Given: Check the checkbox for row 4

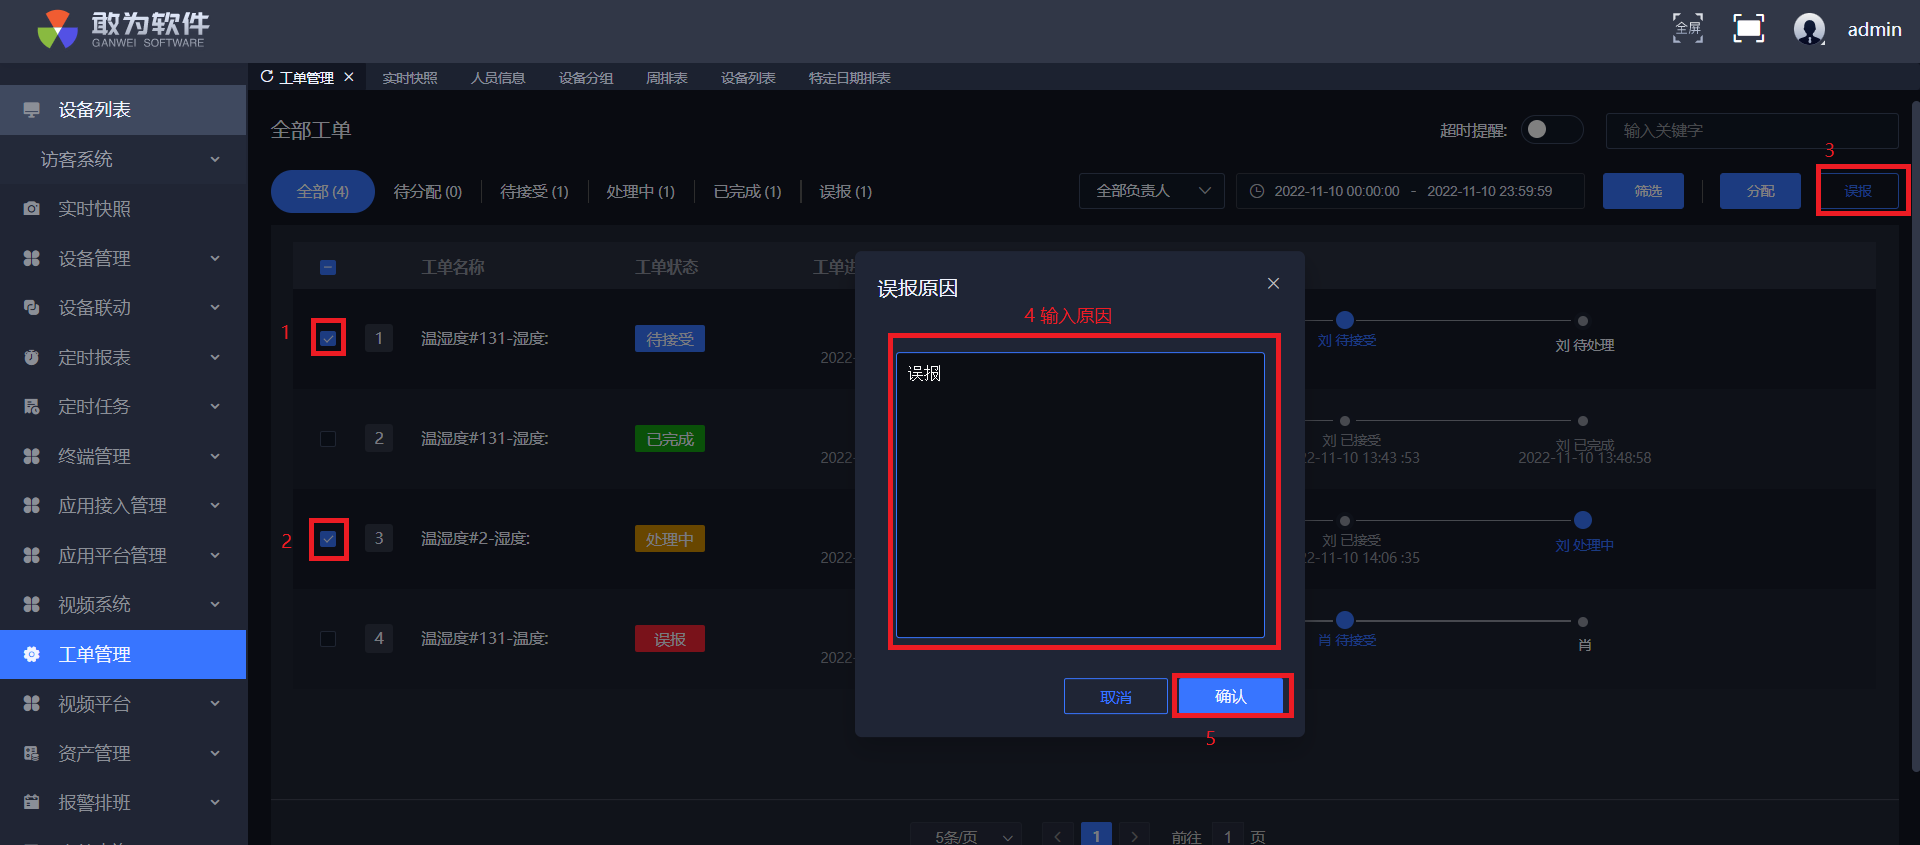Looking at the screenshot, I should click(328, 639).
